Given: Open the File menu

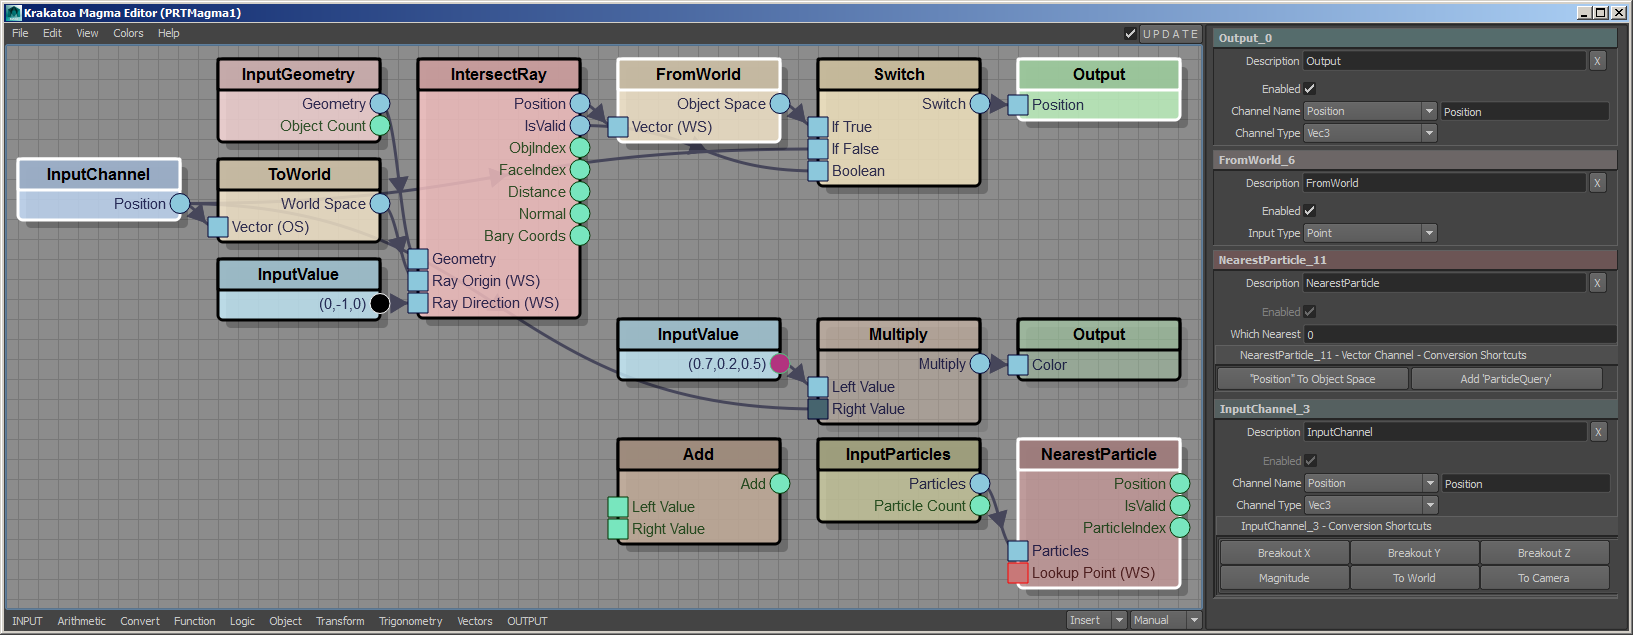Looking at the screenshot, I should 20,33.
